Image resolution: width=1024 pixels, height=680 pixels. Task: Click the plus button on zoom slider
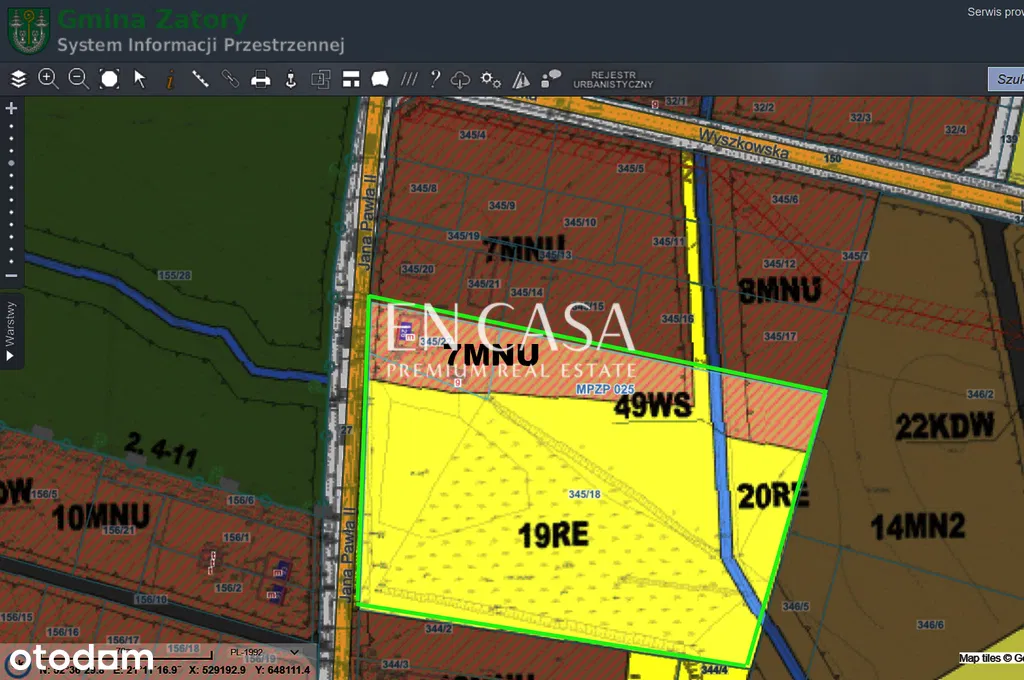click(x=11, y=108)
